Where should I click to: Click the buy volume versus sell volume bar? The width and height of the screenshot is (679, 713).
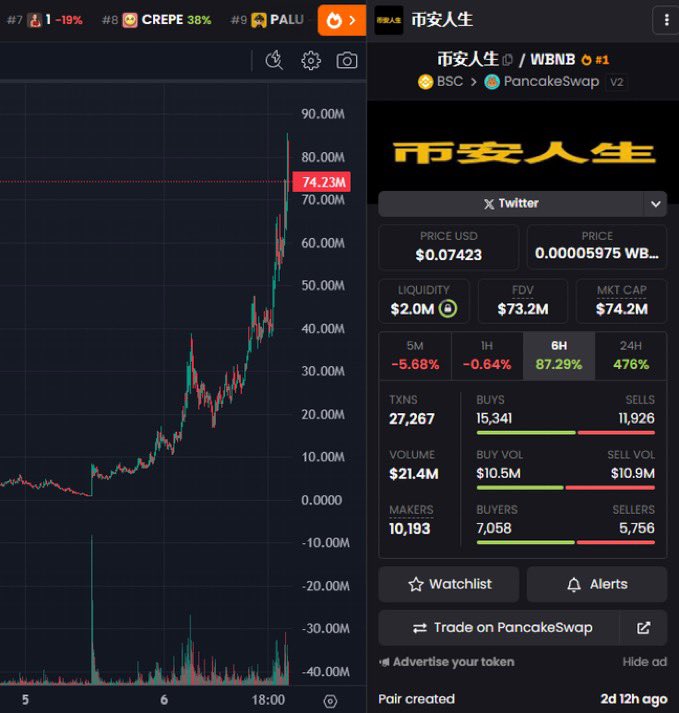tap(566, 488)
